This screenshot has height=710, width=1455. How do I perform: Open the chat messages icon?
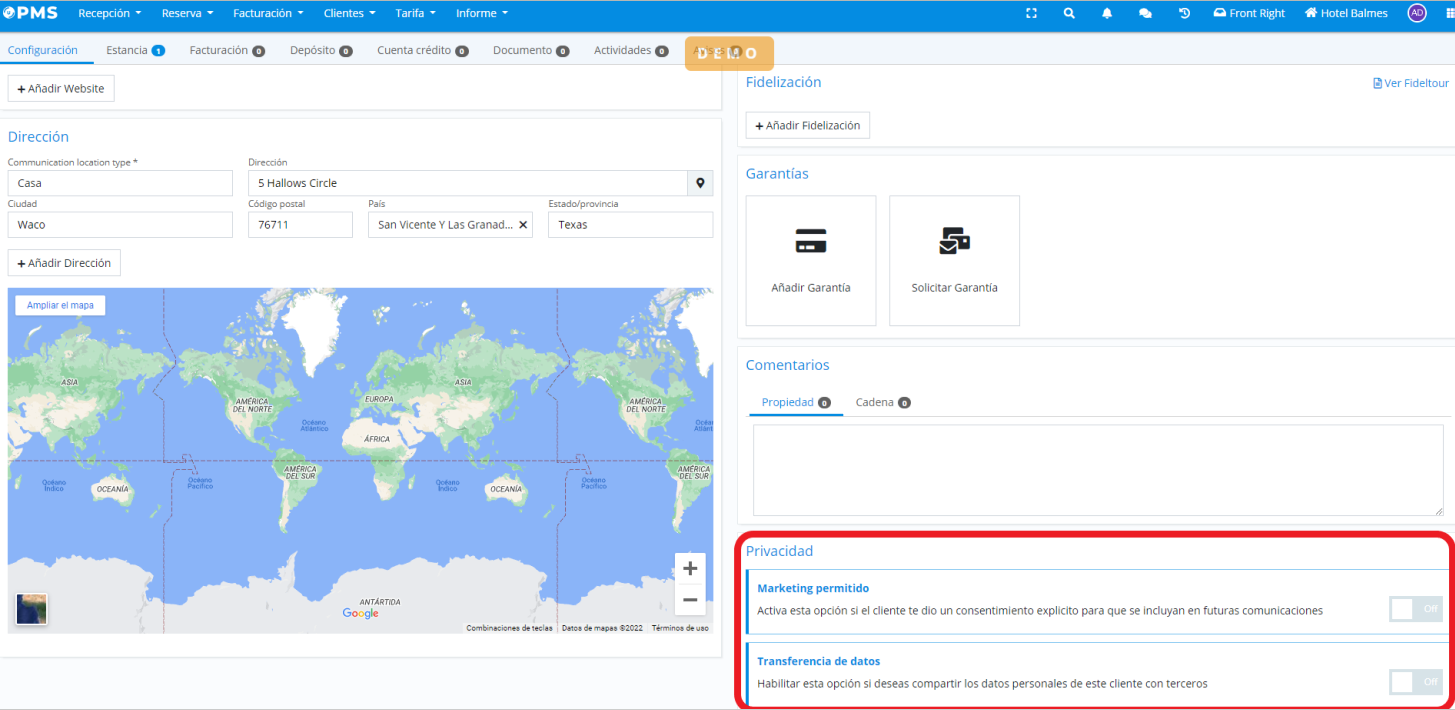point(1145,13)
